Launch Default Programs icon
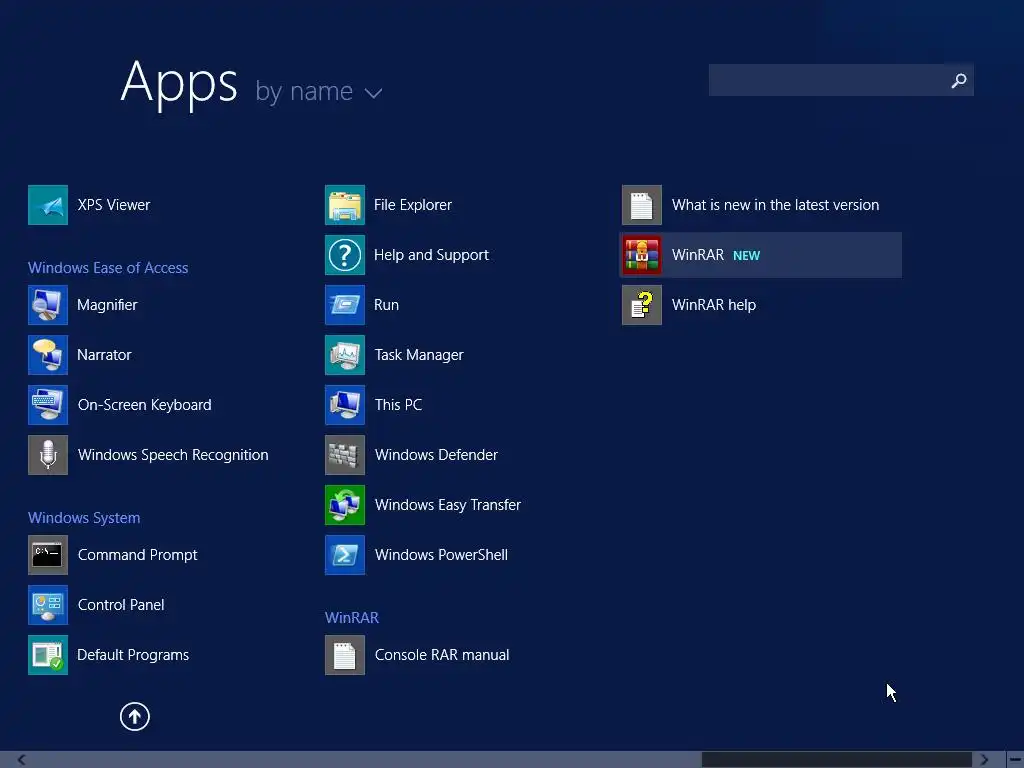The width and height of the screenshot is (1024, 768). (x=48, y=655)
